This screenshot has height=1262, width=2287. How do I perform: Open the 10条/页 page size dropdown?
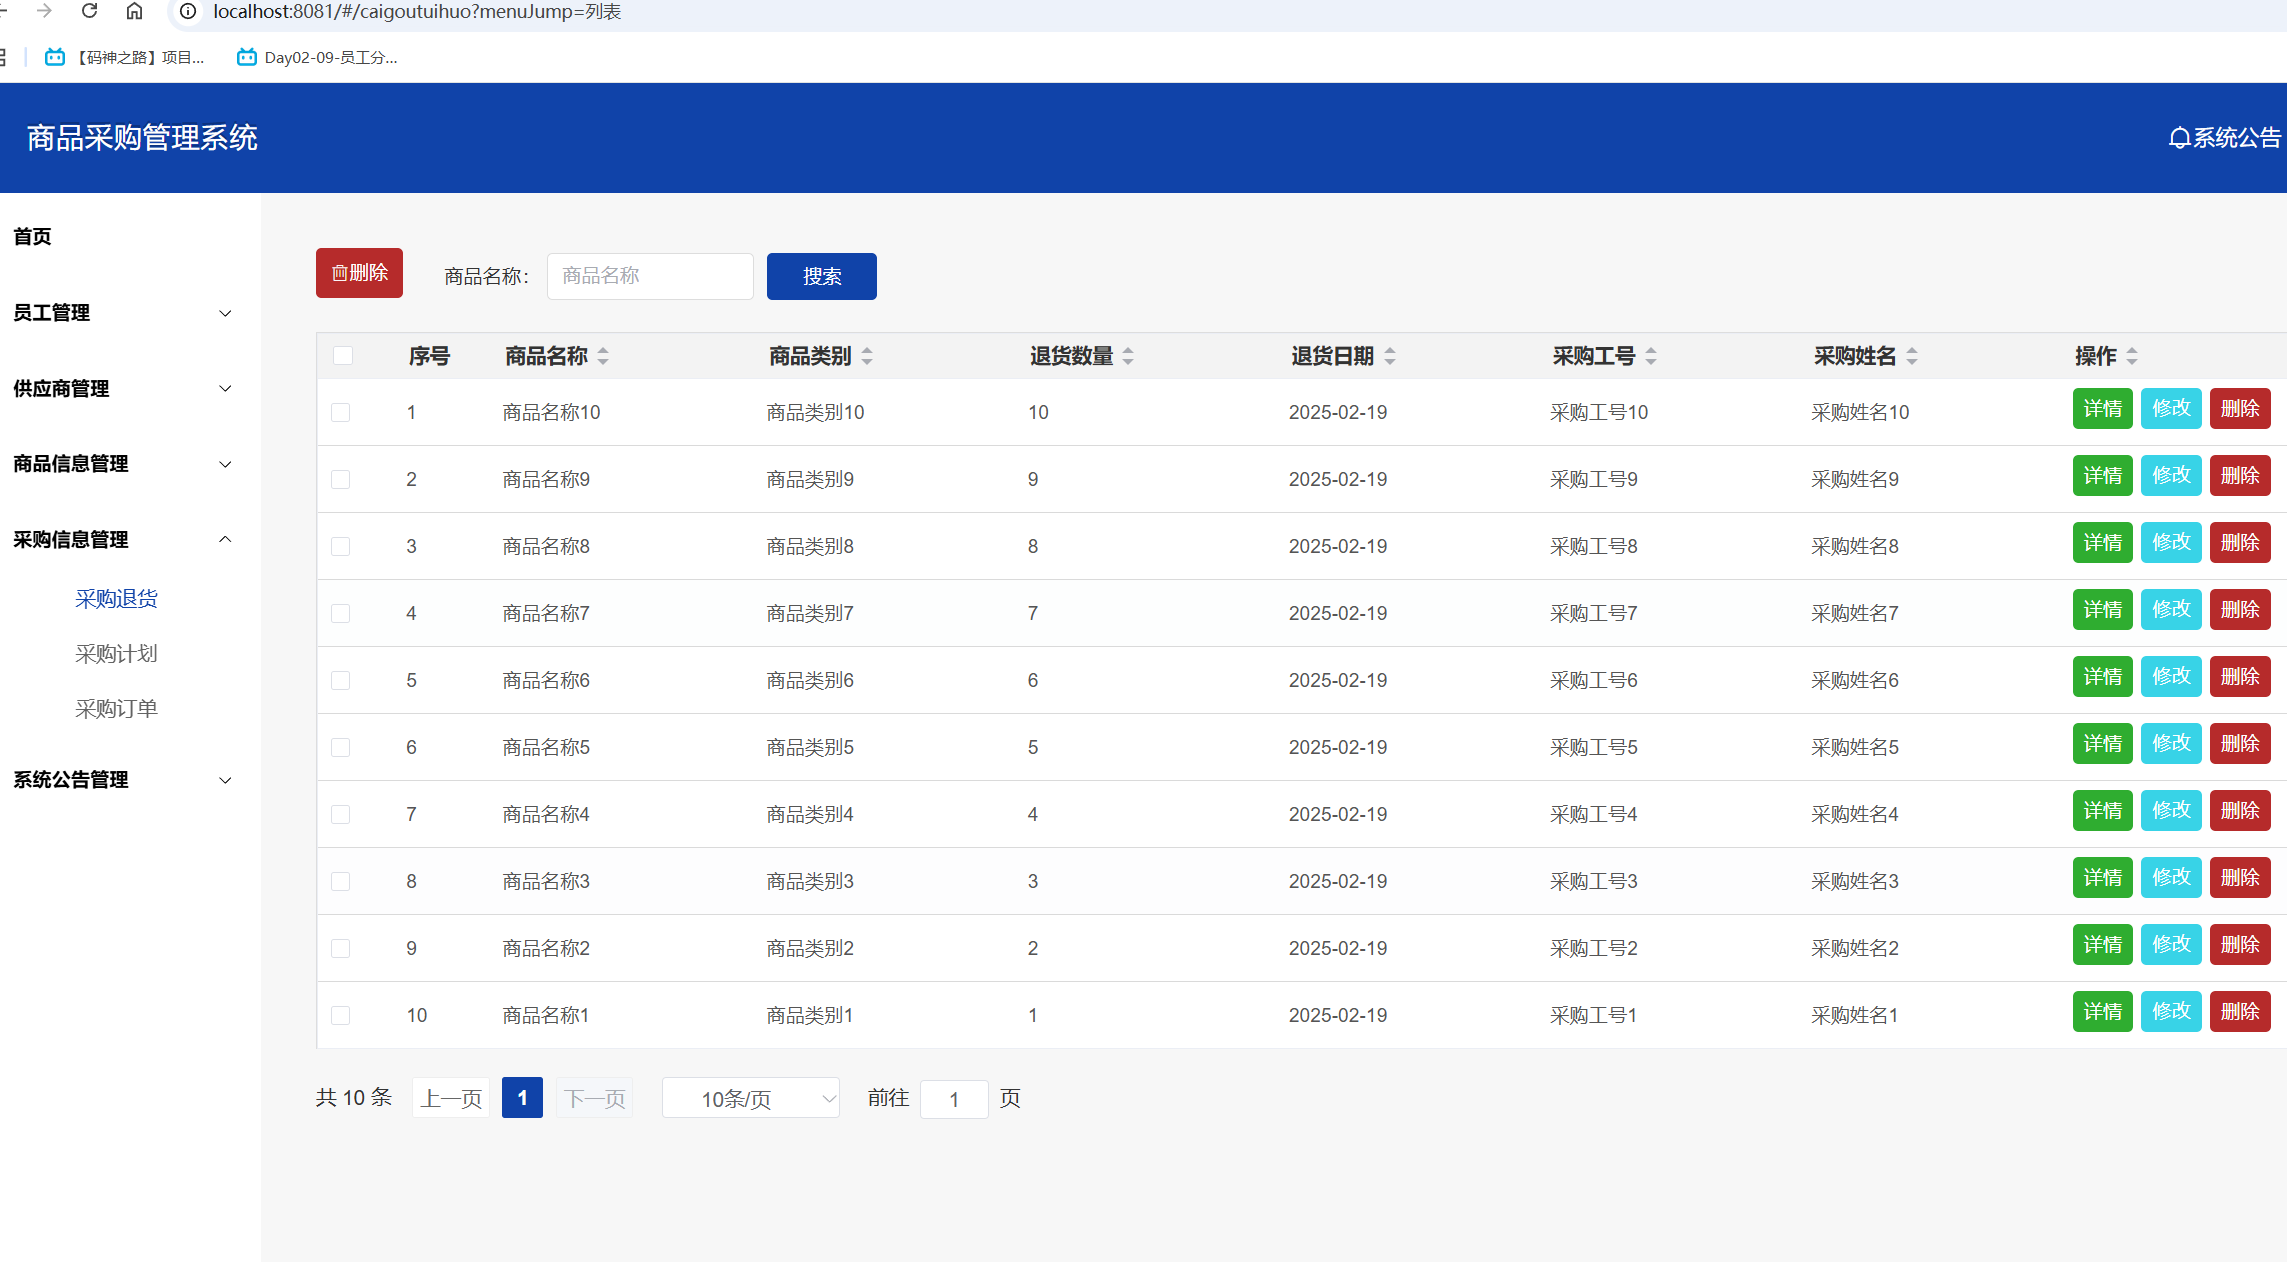[750, 1099]
